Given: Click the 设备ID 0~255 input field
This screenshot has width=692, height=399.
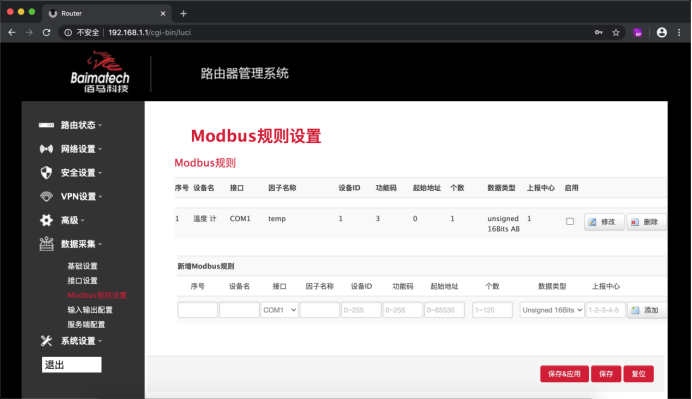Looking at the screenshot, I should point(361,310).
